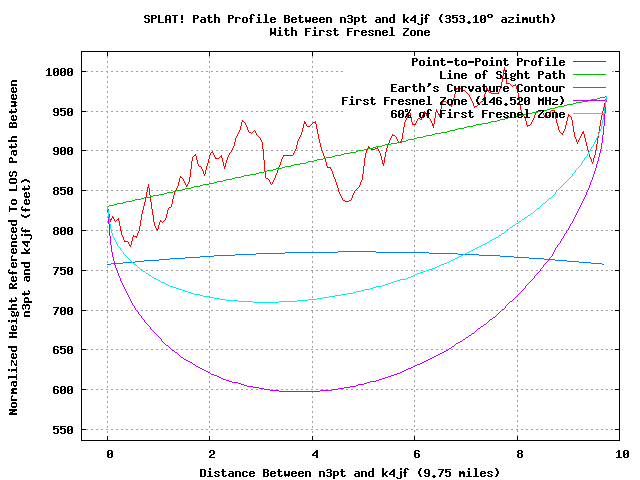Click the subtitle 'With First Fresnel Zone'
Viewport: 640px width, 480px height.
350,32
